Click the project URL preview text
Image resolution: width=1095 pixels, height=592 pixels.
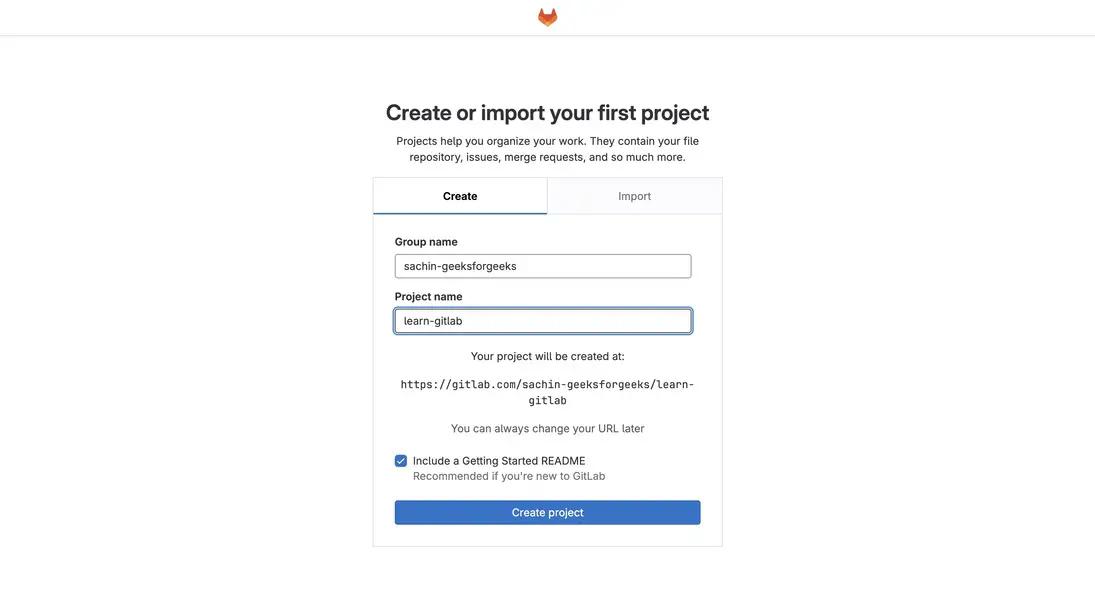coord(547,392)
